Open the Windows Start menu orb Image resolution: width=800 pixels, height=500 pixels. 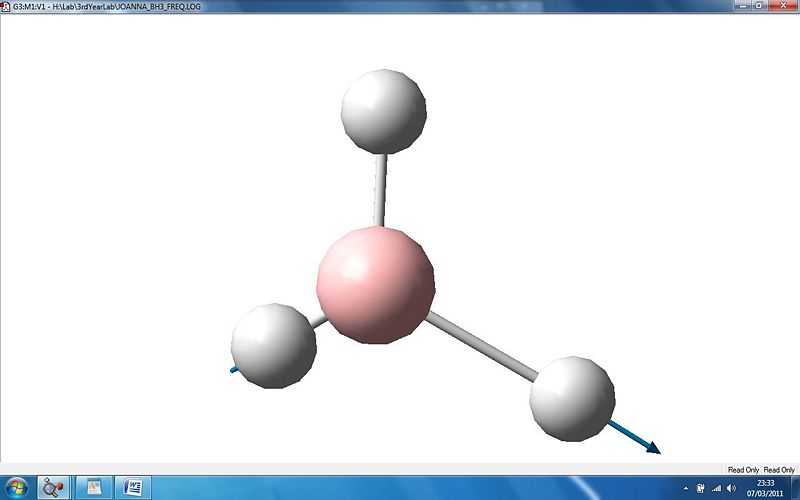coord(16,487)
